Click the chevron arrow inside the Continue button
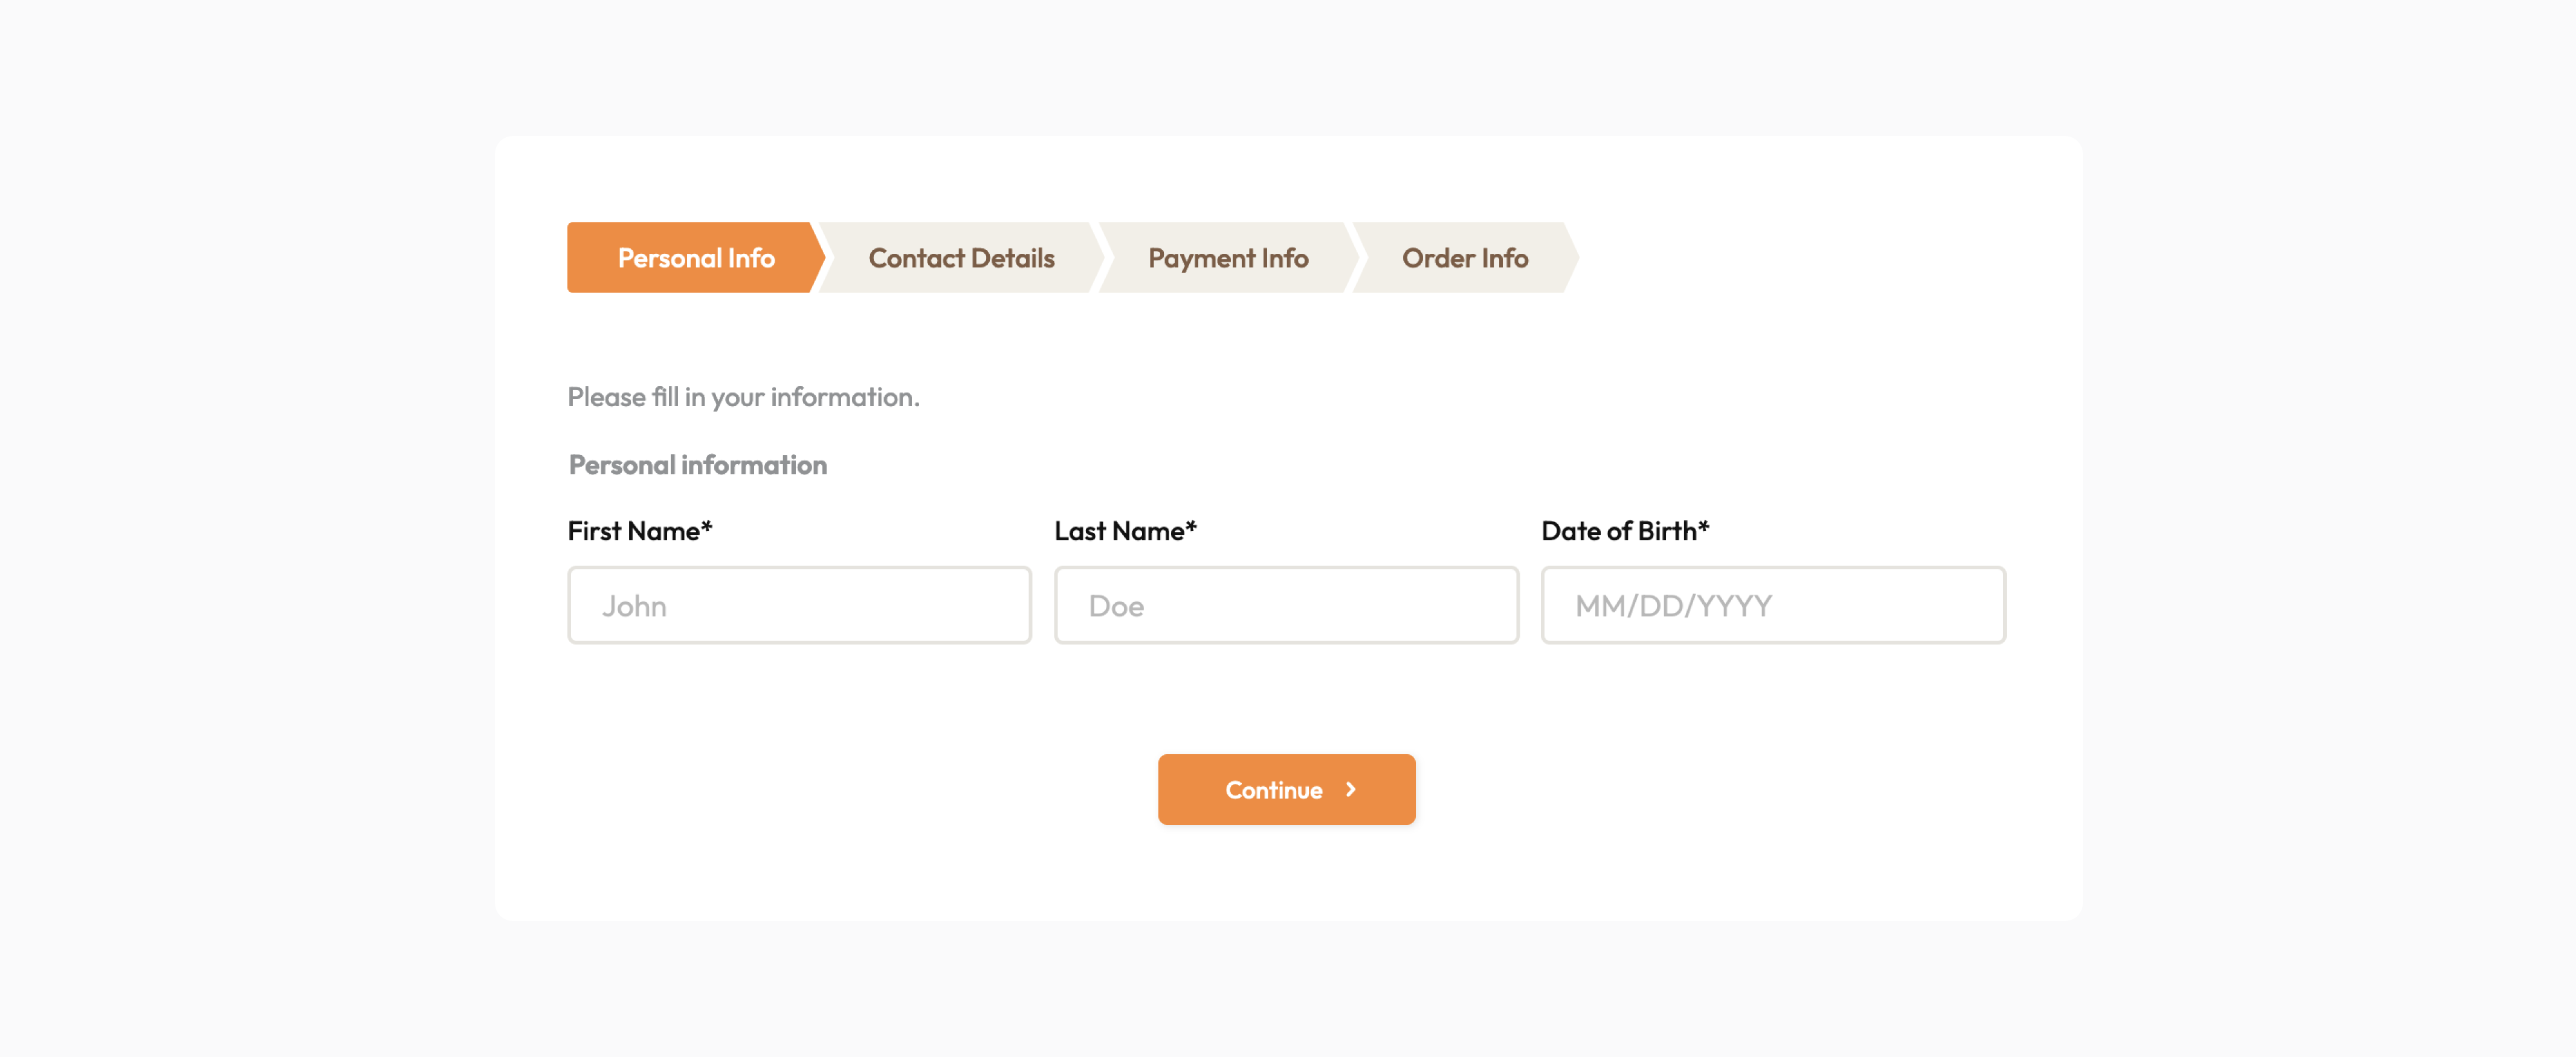Image resolution: width=2576 pixels, height=1057 pixels. tap(1351, 790)
